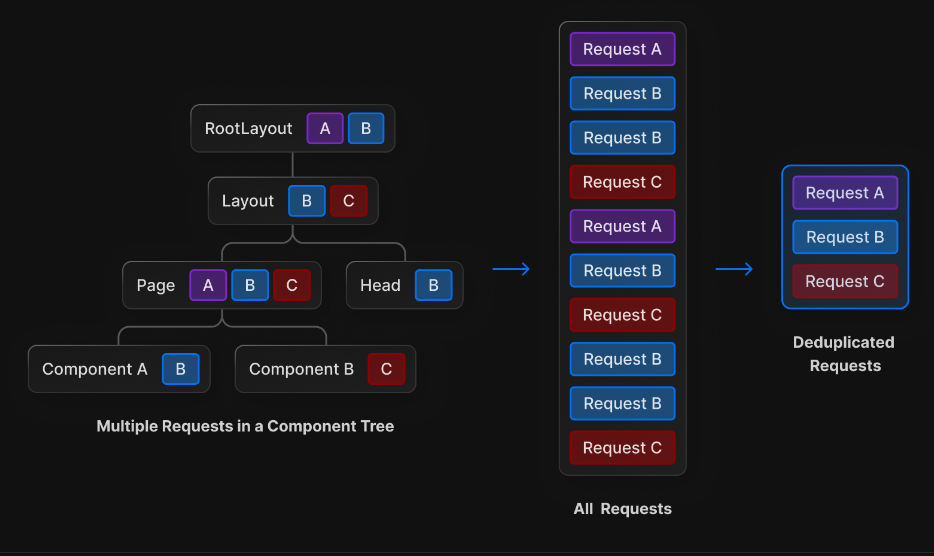Select the red C badge in Page node
The width and height of the screenshot is (934, 556).
tap(292, 285)
